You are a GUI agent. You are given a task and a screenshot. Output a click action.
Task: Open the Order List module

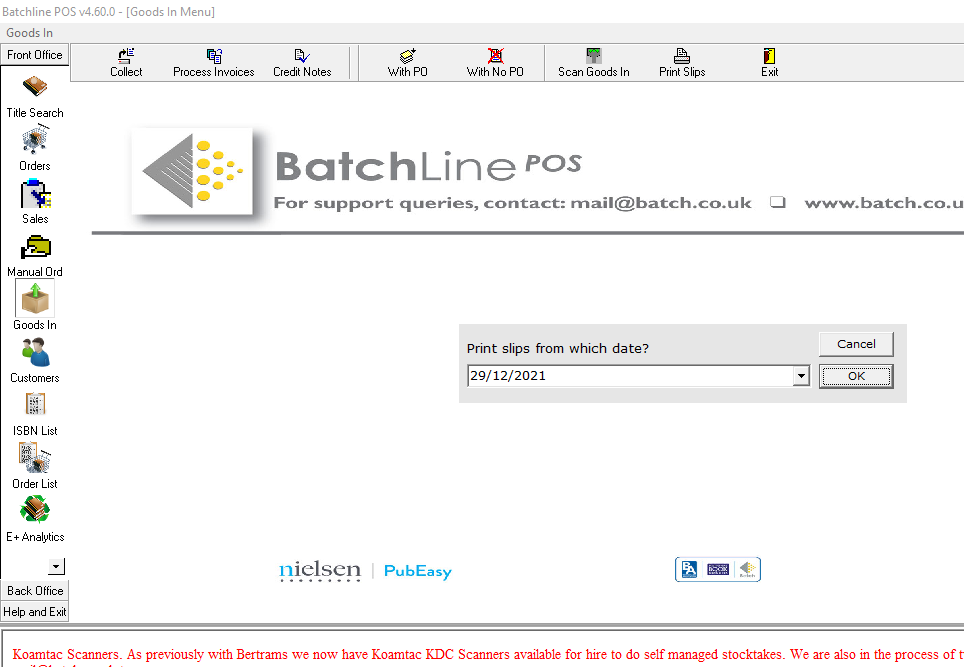tap(35, 467)
